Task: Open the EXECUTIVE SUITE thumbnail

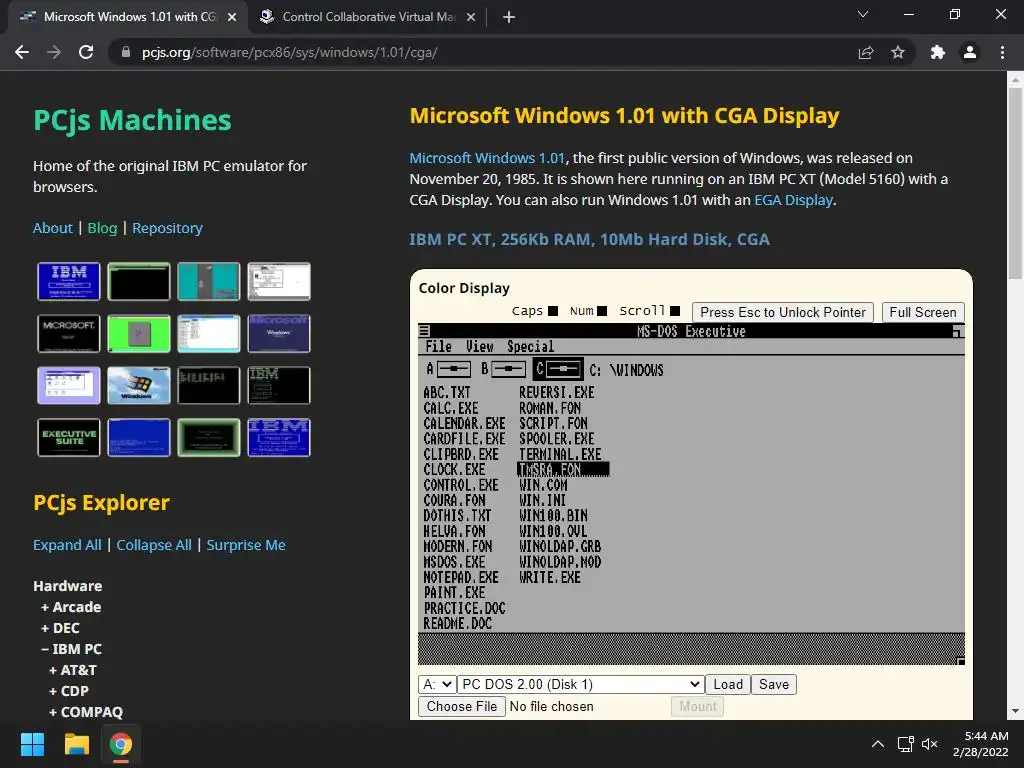Action: pos(69,438)
